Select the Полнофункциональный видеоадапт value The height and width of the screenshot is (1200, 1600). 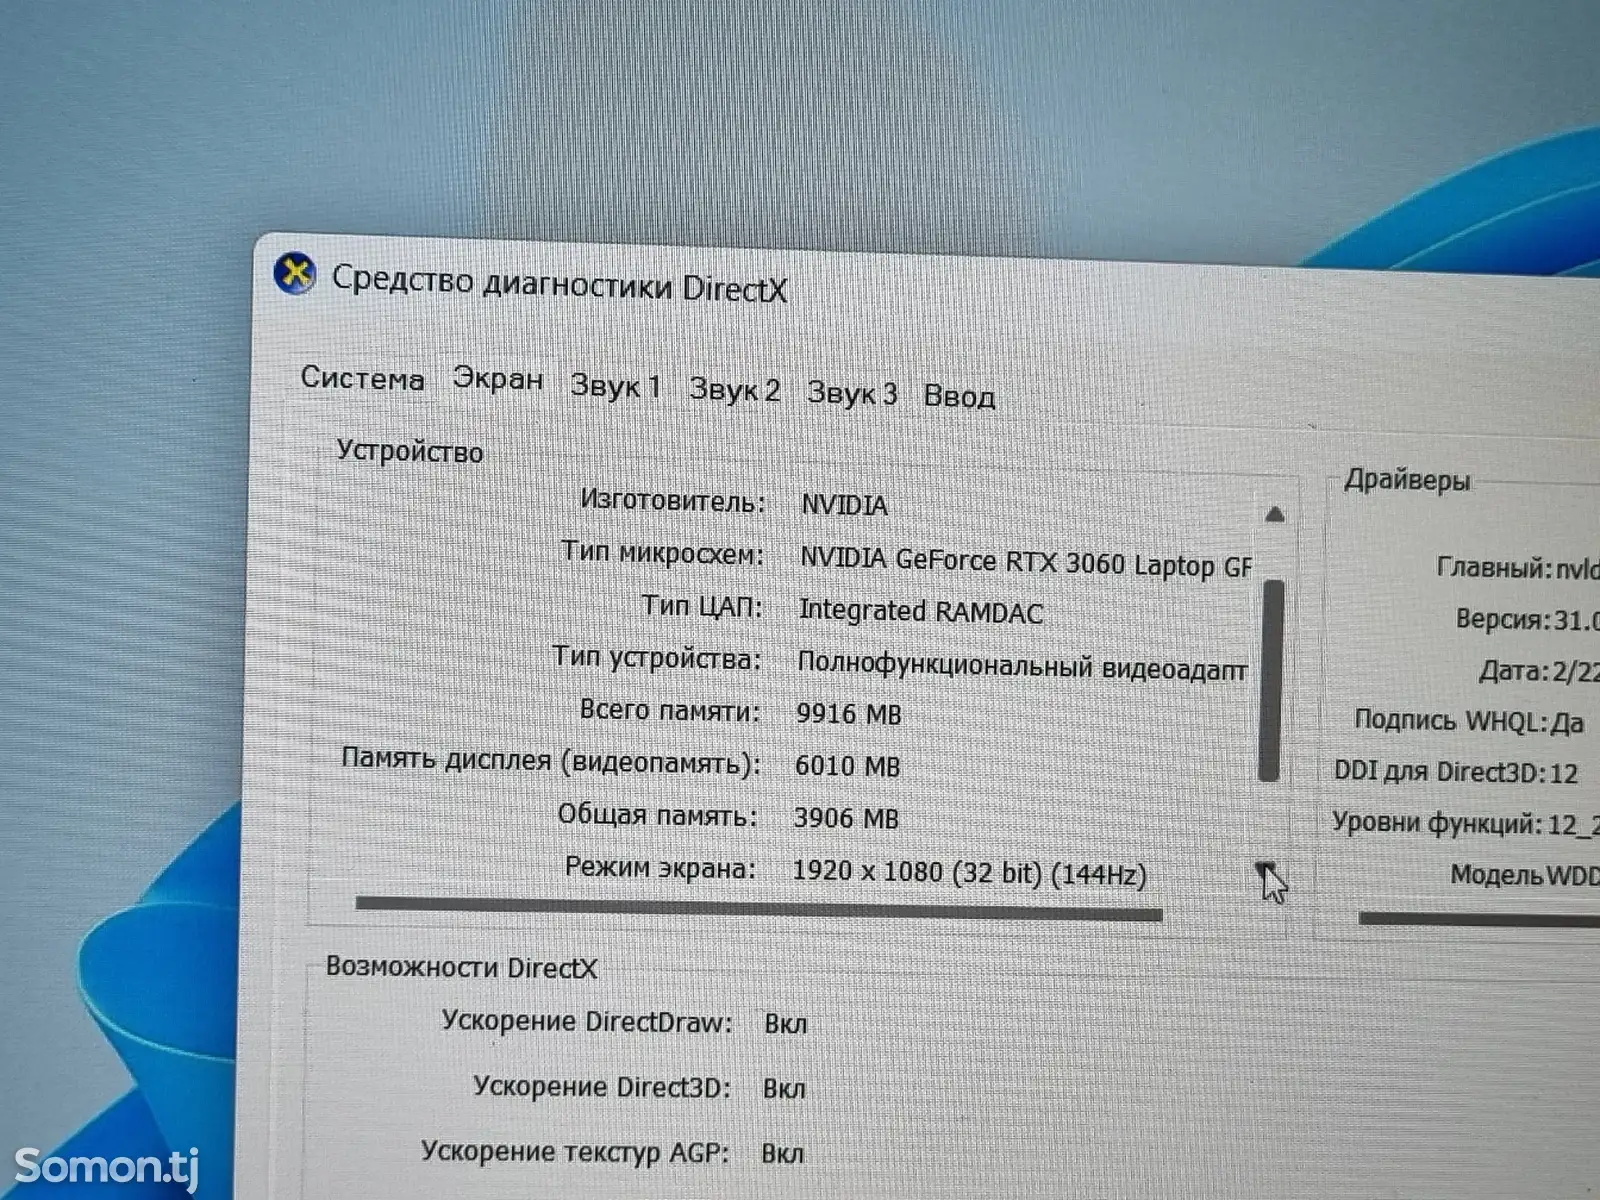(x=1022, y=667)
